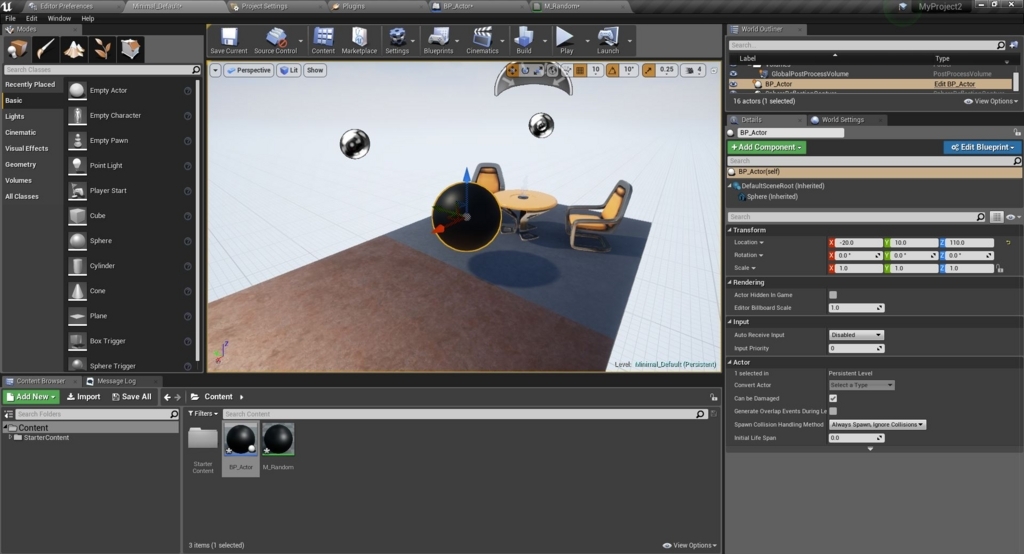1024x554 pixels.
Task: Click the Search Classes field
Action: [102, 69]
